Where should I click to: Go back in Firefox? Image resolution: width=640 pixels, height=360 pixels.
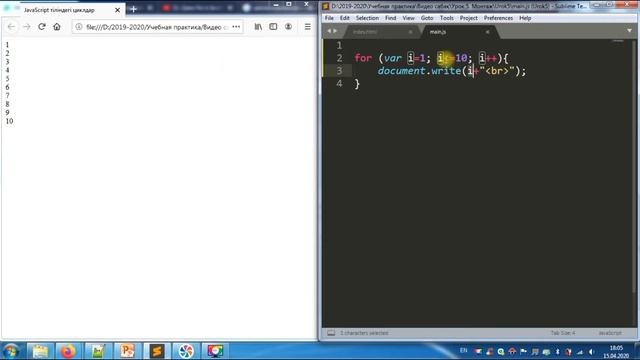click(x=11, y=27)
